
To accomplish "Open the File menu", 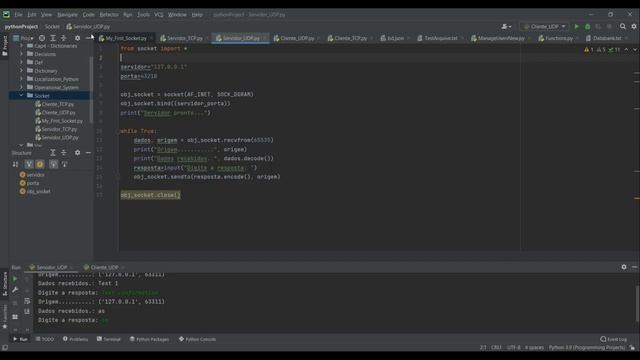I will coord(18,15).
